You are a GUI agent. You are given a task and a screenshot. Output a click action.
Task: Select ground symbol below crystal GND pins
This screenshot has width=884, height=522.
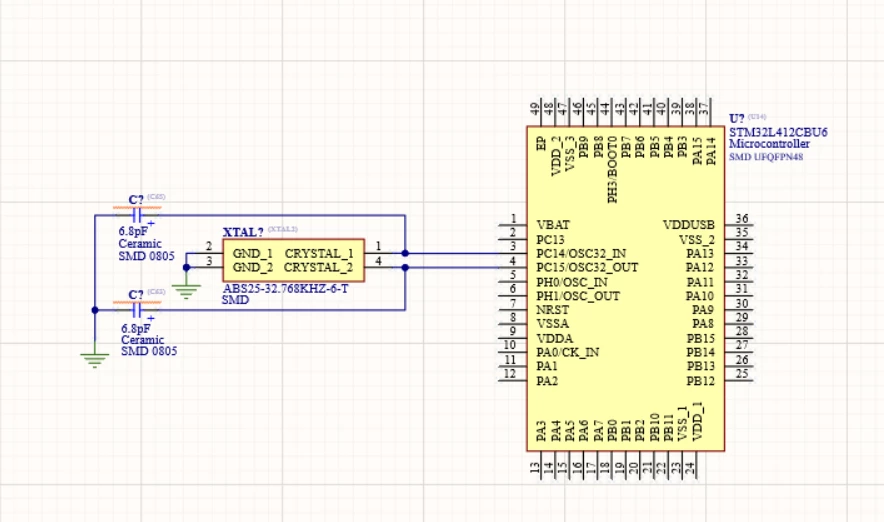(x=186, y=291)
